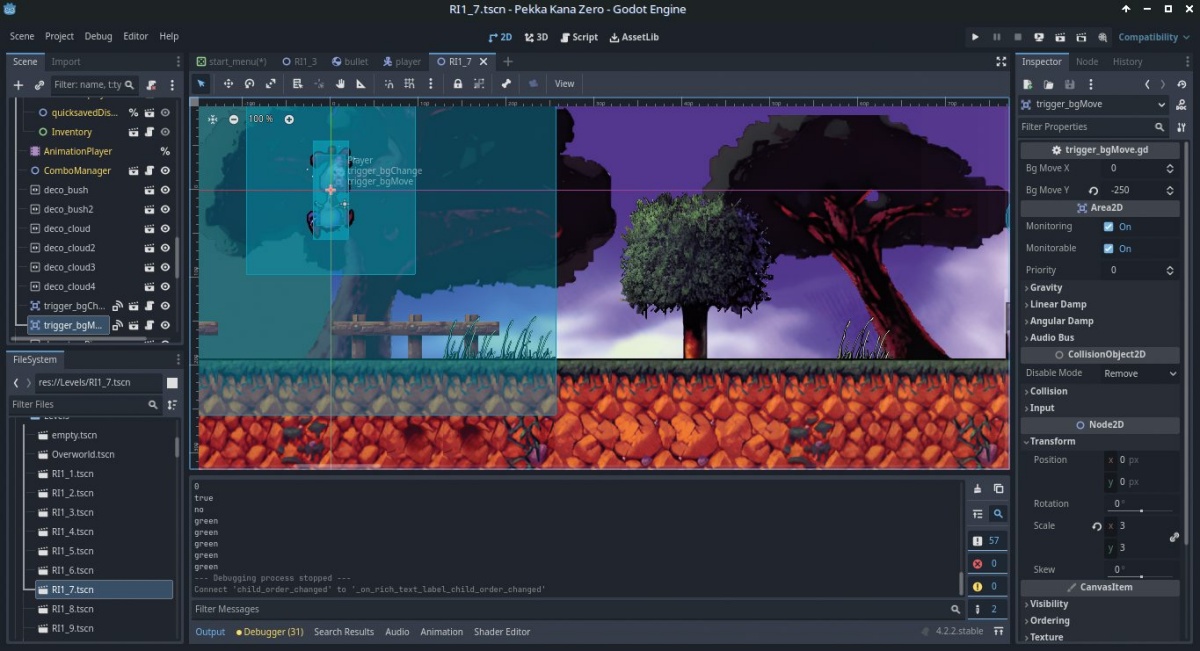Viewport: 1200px width, 651px height.
Task: Open the skeleton bone options icon
Action: [x=506, y=84]
